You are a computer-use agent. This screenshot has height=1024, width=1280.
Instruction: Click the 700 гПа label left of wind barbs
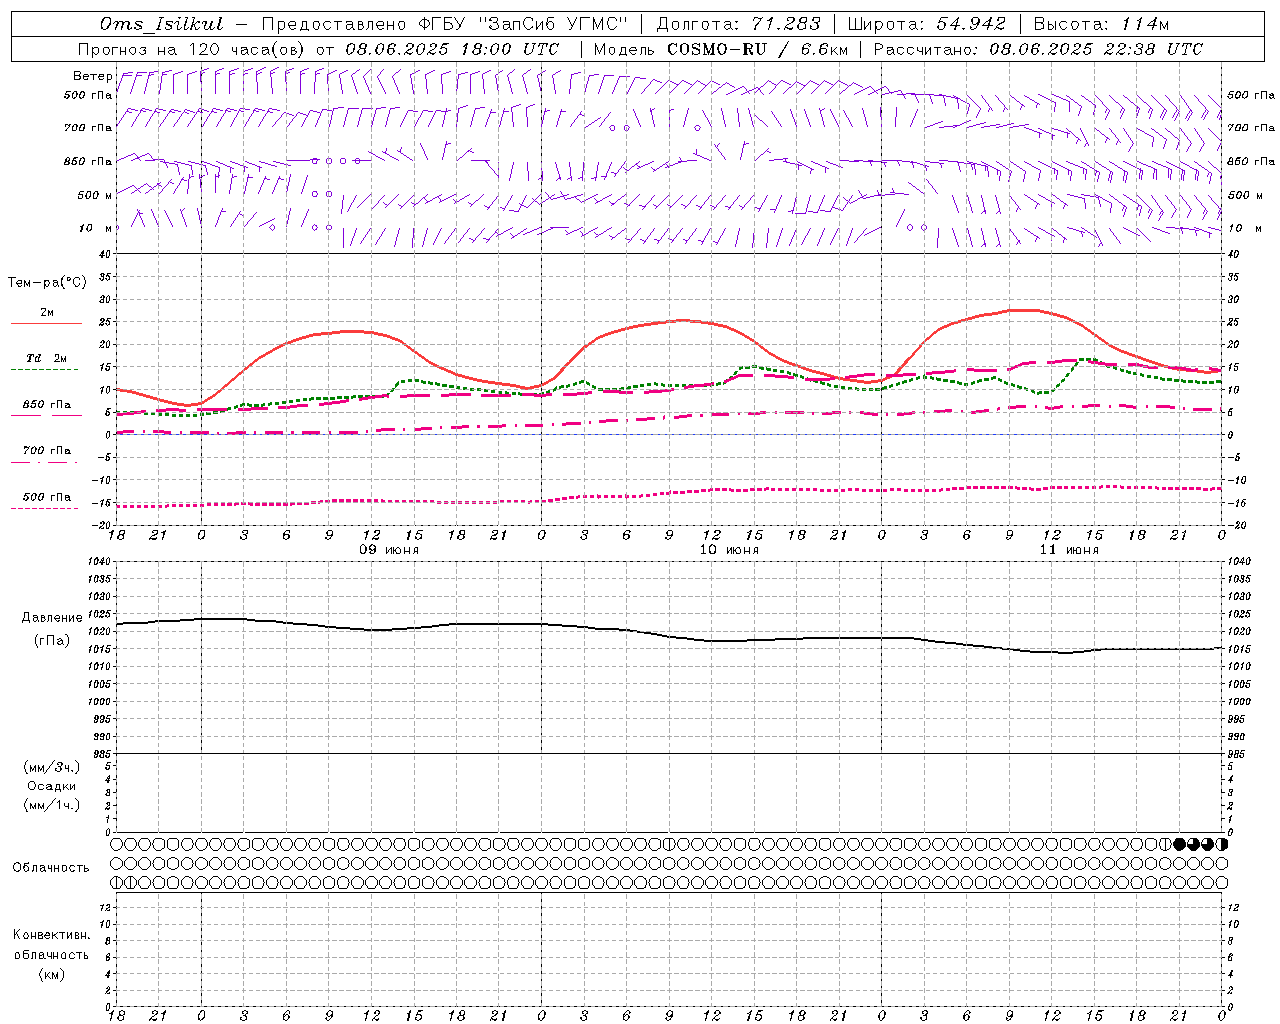coord(88,128)
